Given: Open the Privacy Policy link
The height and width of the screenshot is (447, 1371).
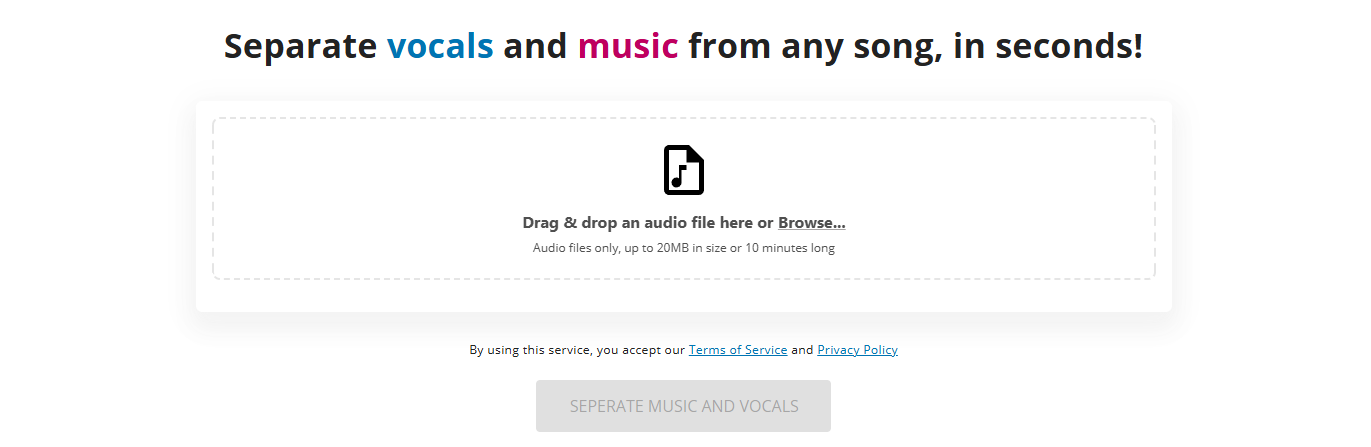Looking at the screenshot, I should coord(857,350).
